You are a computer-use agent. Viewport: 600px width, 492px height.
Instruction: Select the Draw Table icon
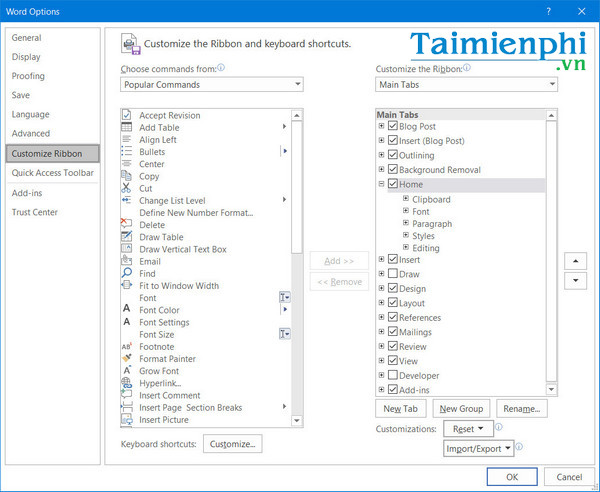(x=127, y=236)
